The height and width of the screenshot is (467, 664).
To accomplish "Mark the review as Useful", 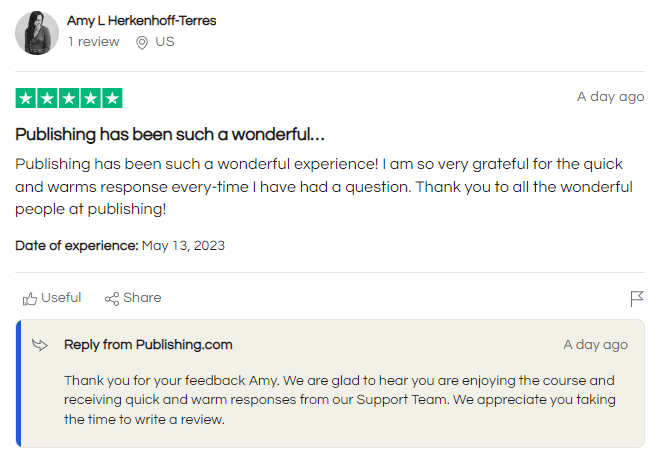I will point(60,298).
